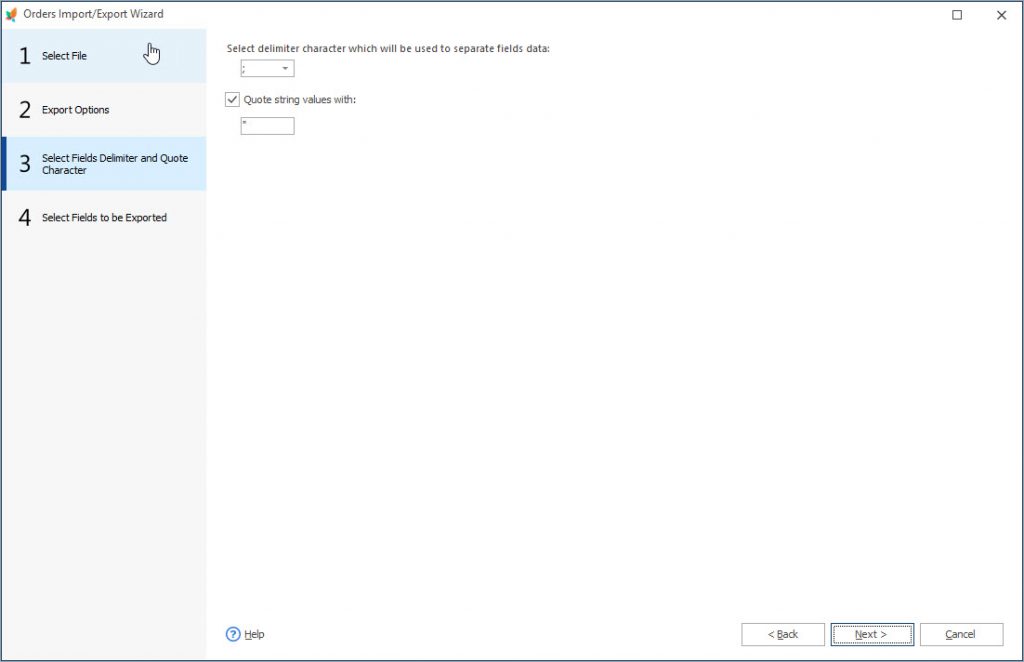Click the Next button to continue
This screenshot has width=1024, height=662.
click(x=871, y=634)
